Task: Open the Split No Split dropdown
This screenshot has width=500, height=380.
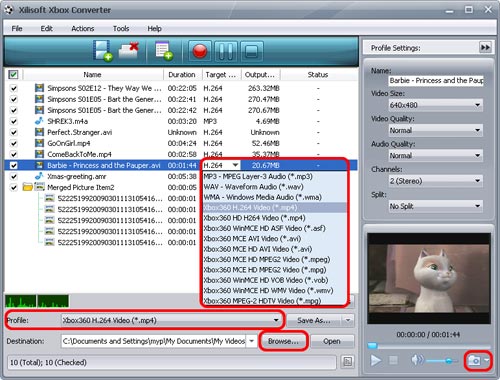Action: coord(436,206)
